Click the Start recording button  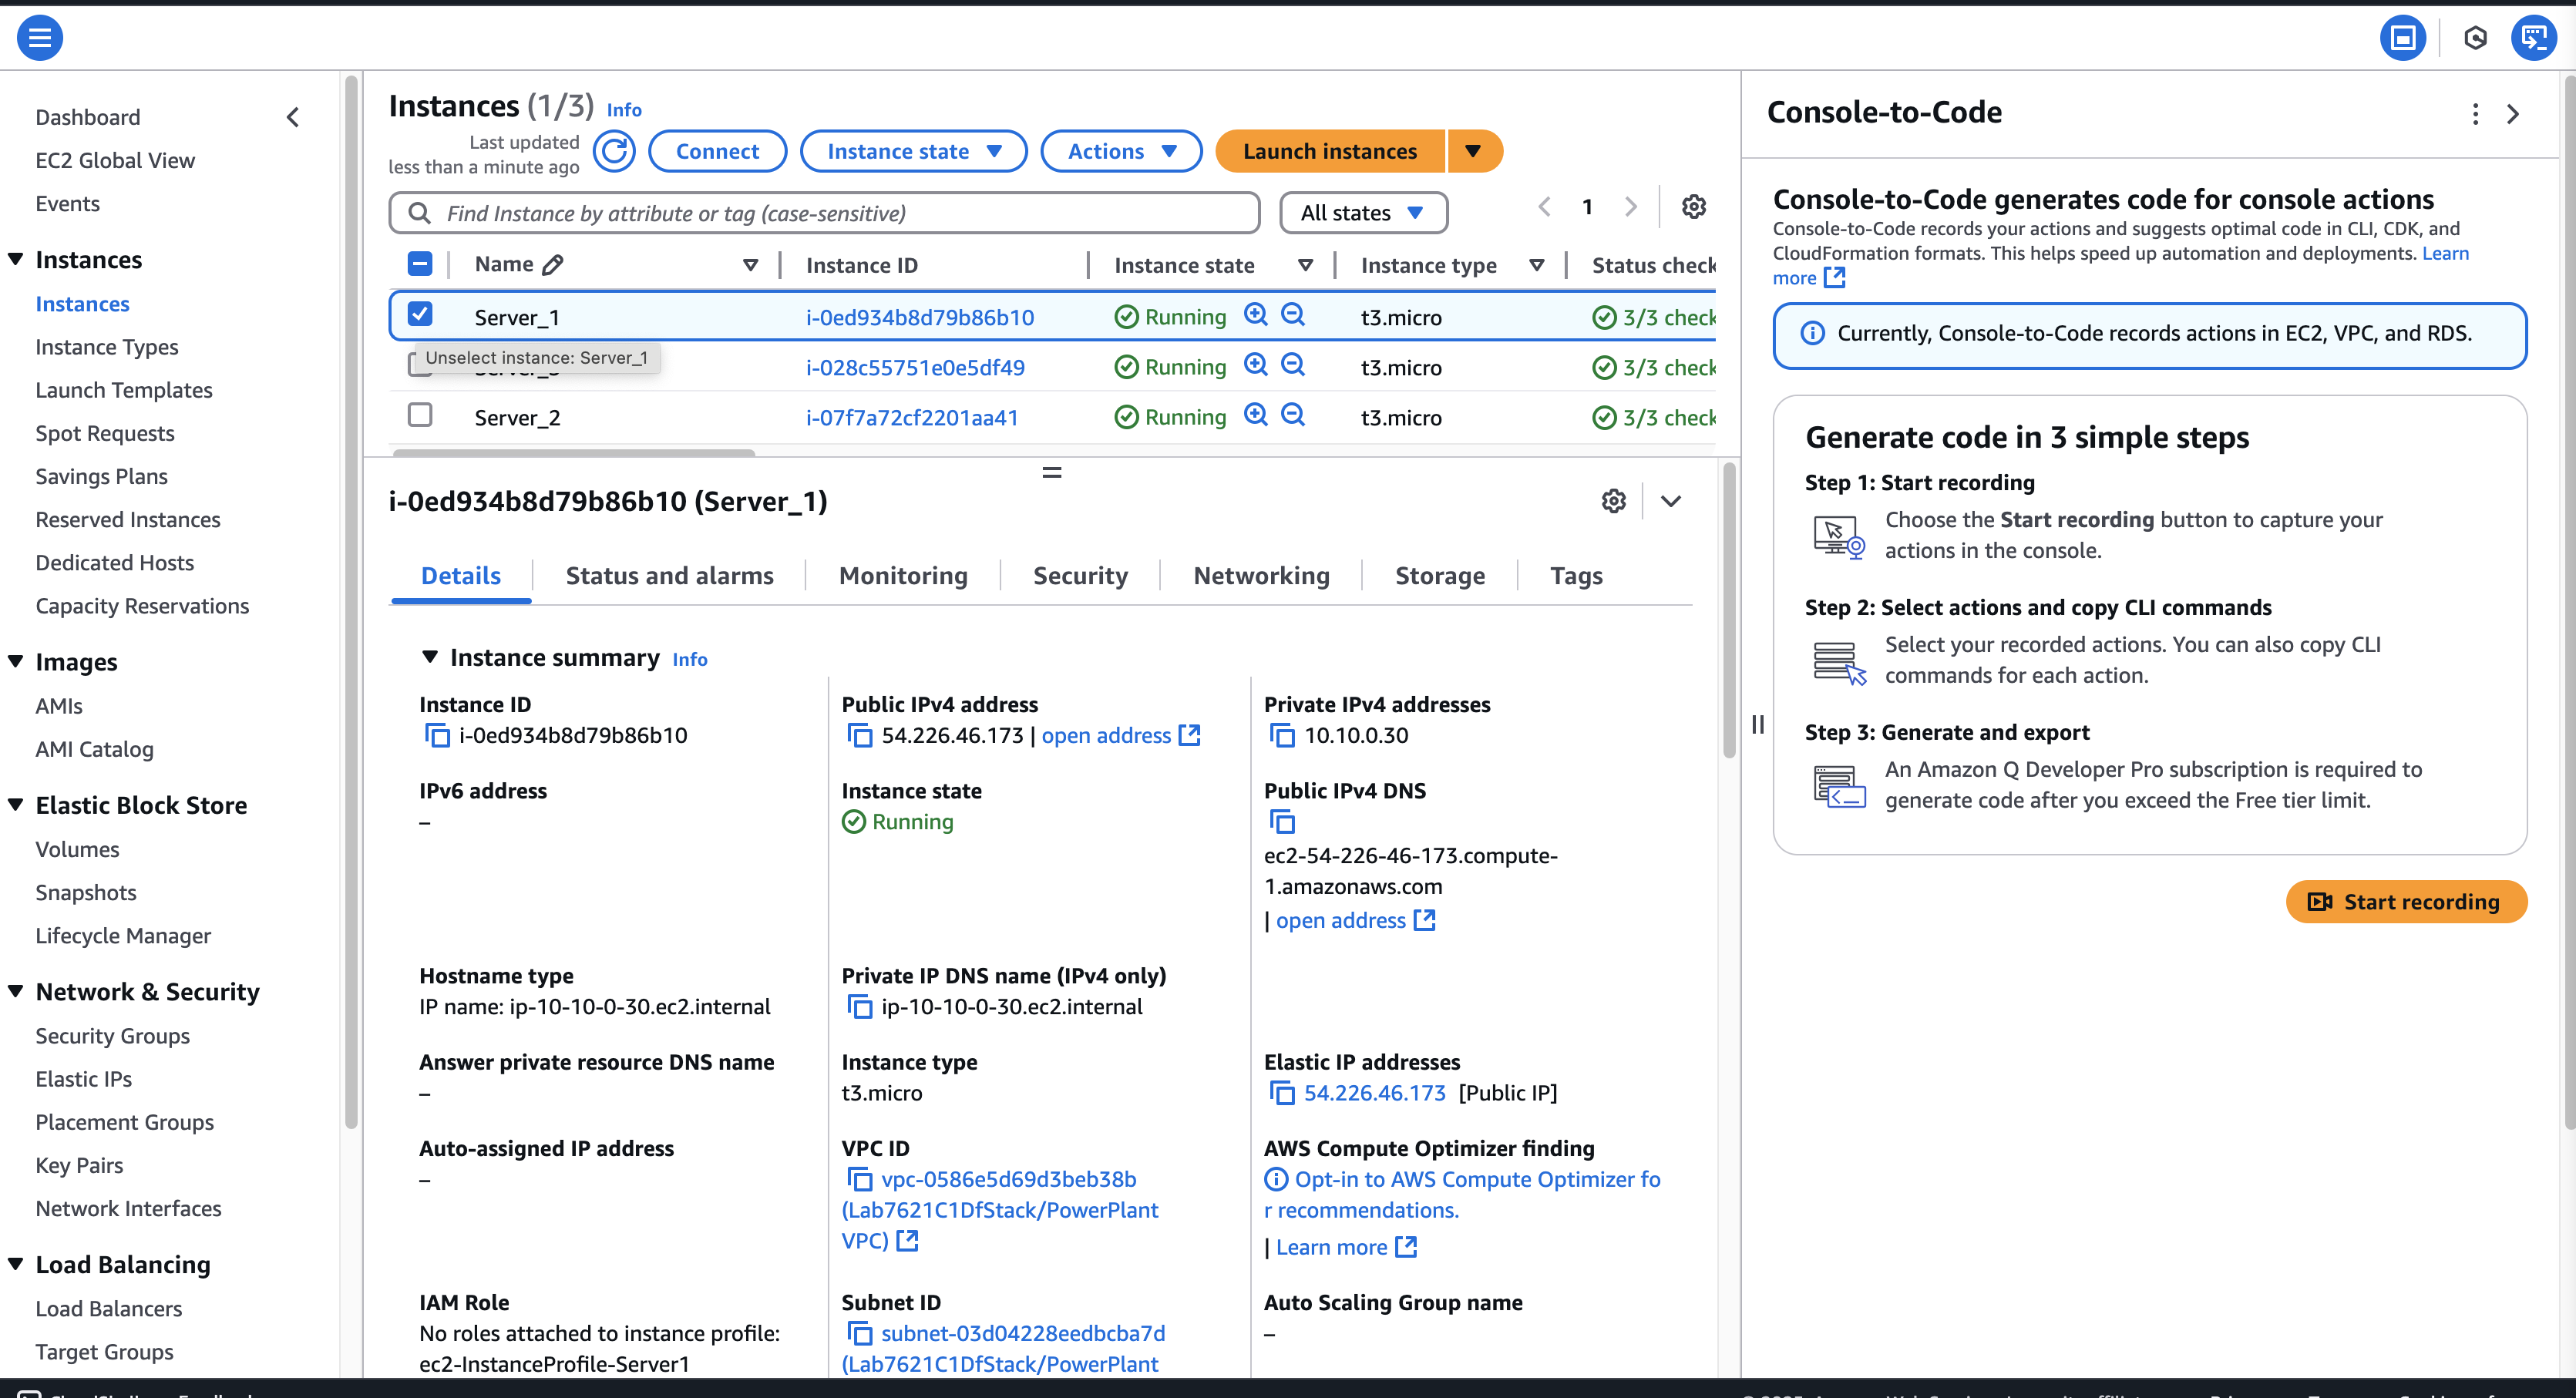[x=2406, y=902]
